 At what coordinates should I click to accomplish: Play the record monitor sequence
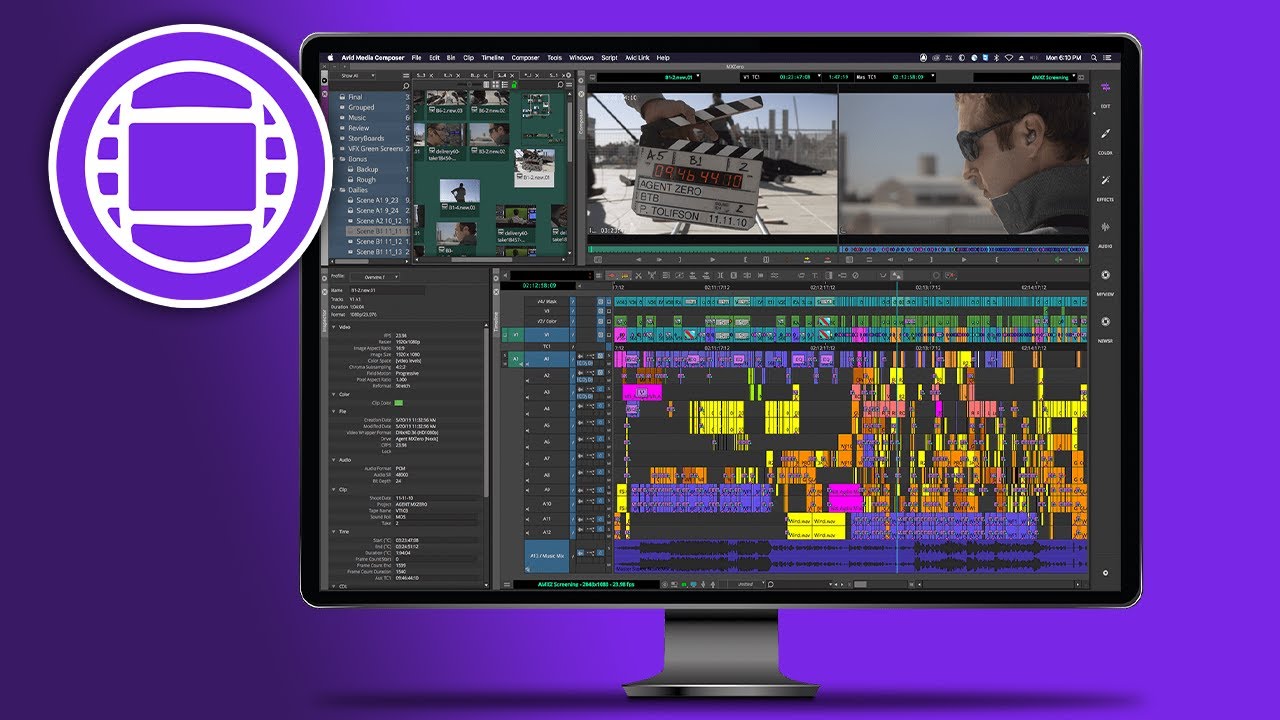(964, 259)
